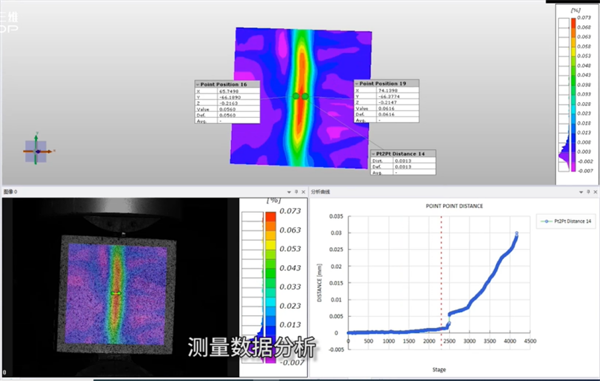Collapse the Point Position 16 label
Viewport: 600px width, 381px height.
(198, 84)
